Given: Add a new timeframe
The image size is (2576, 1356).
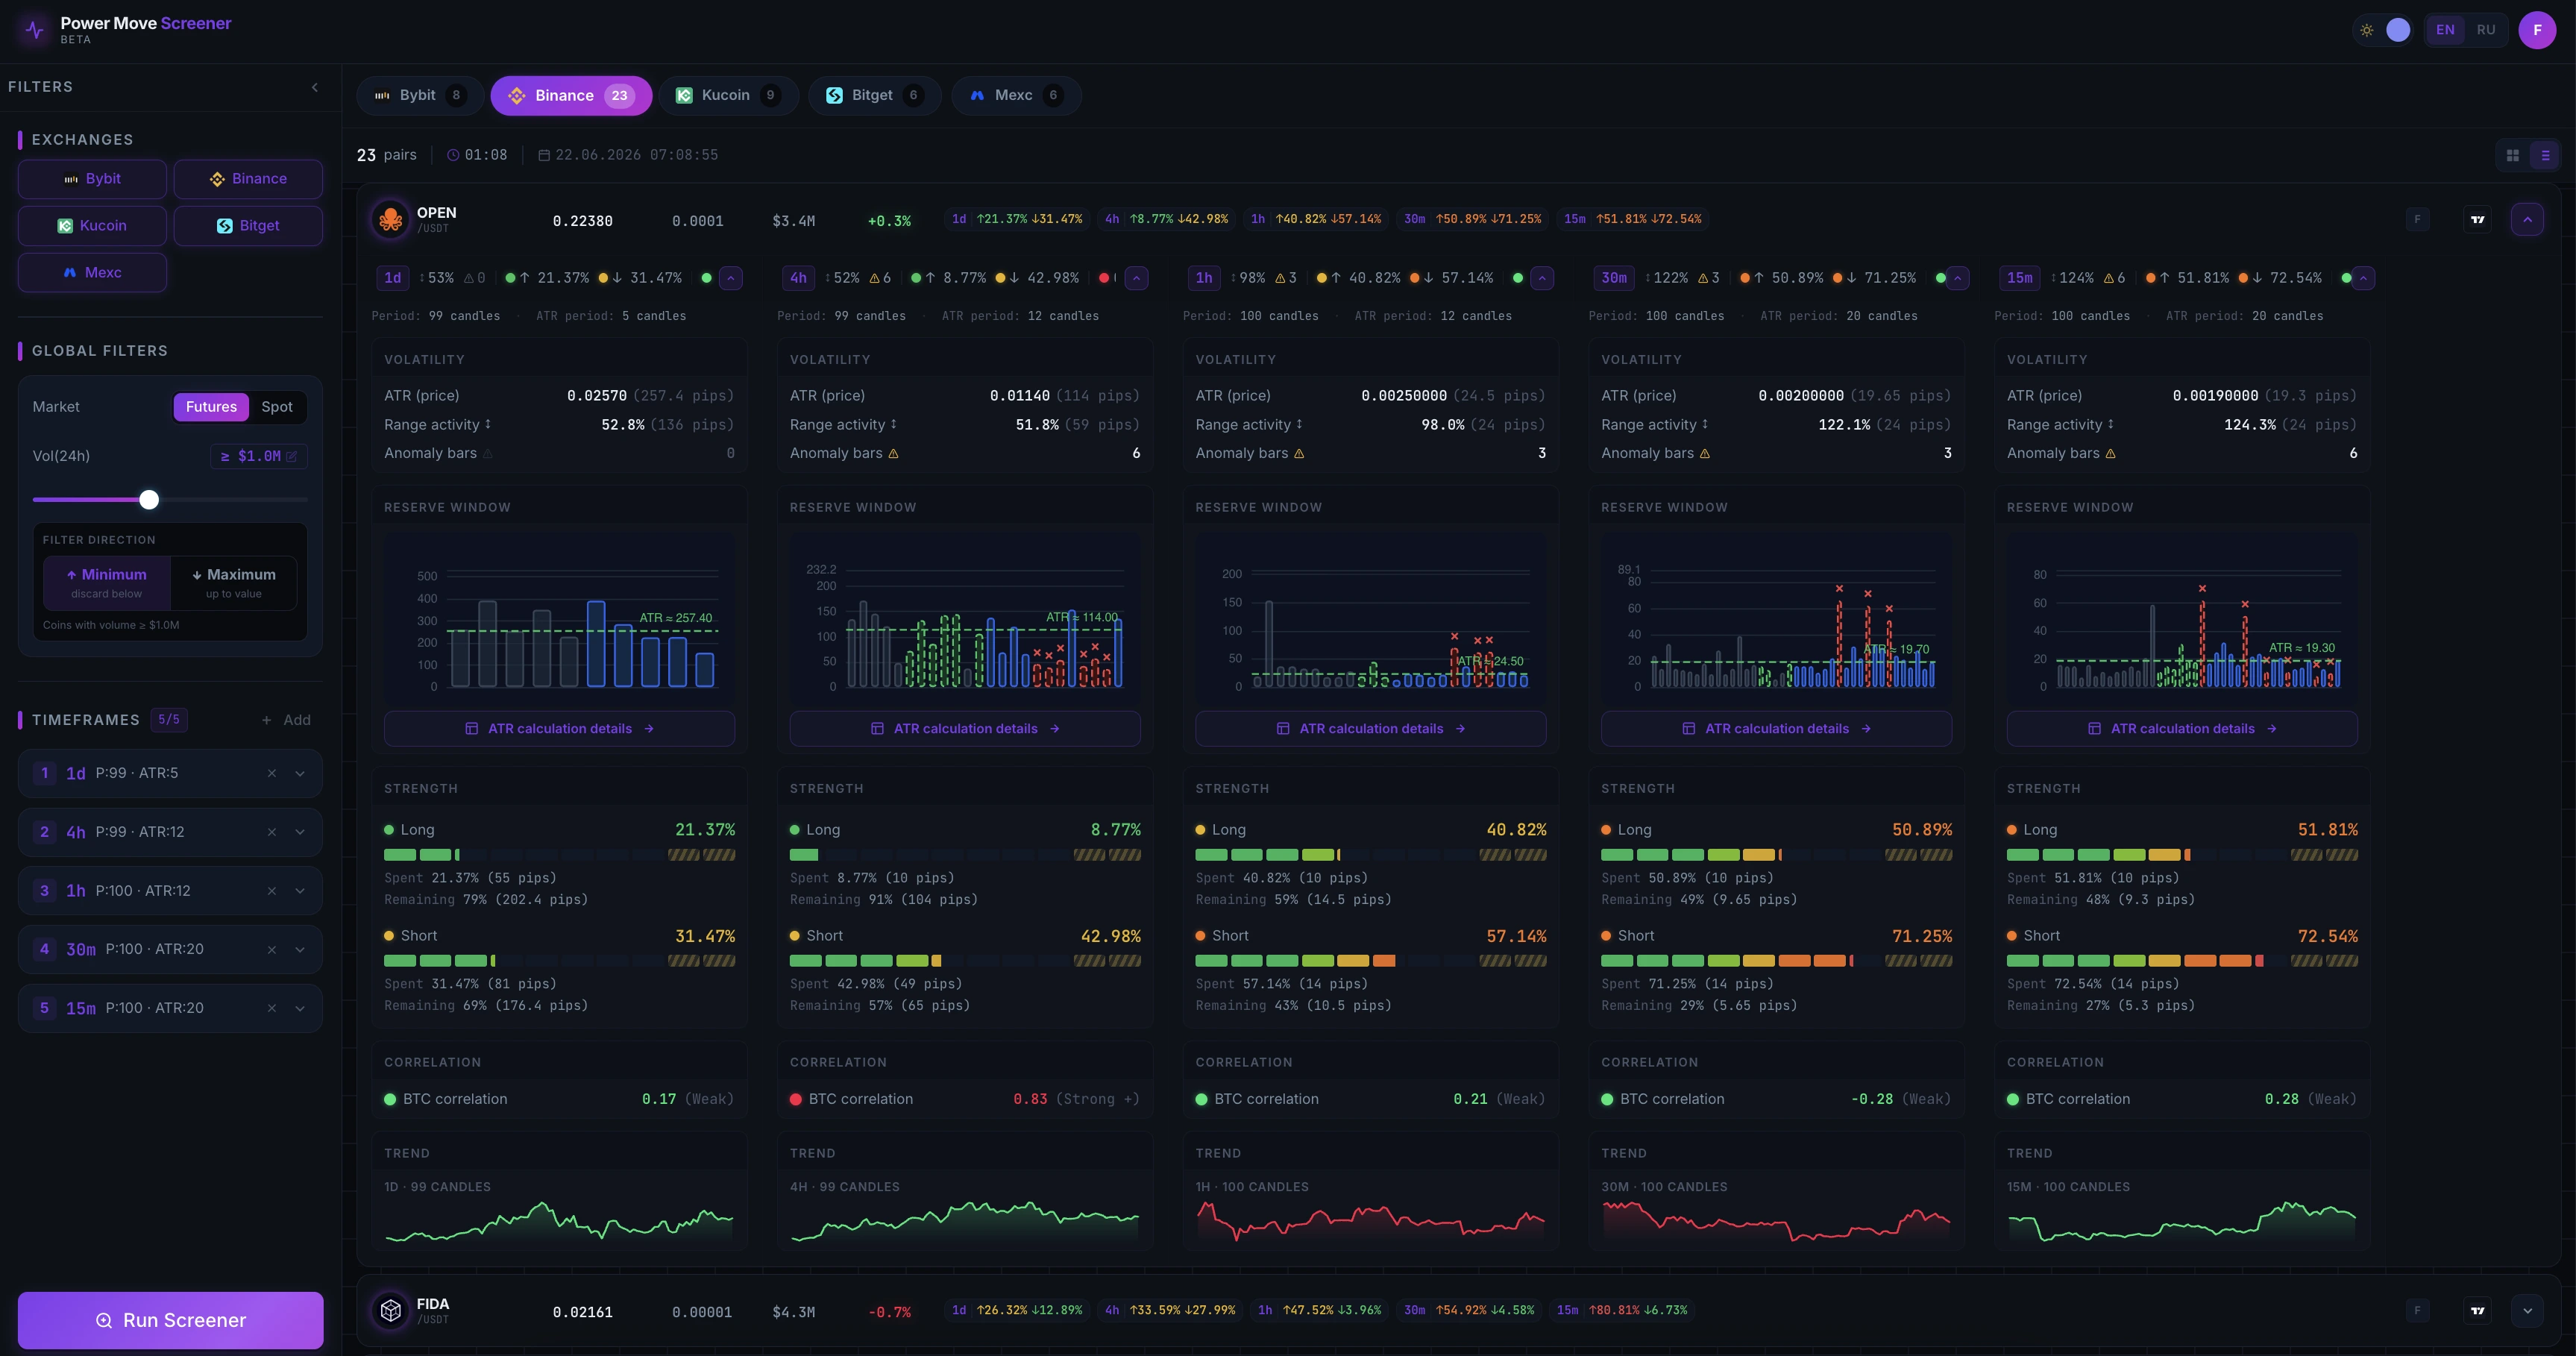Looking at the screenshot, I should [x=286, y=720].
